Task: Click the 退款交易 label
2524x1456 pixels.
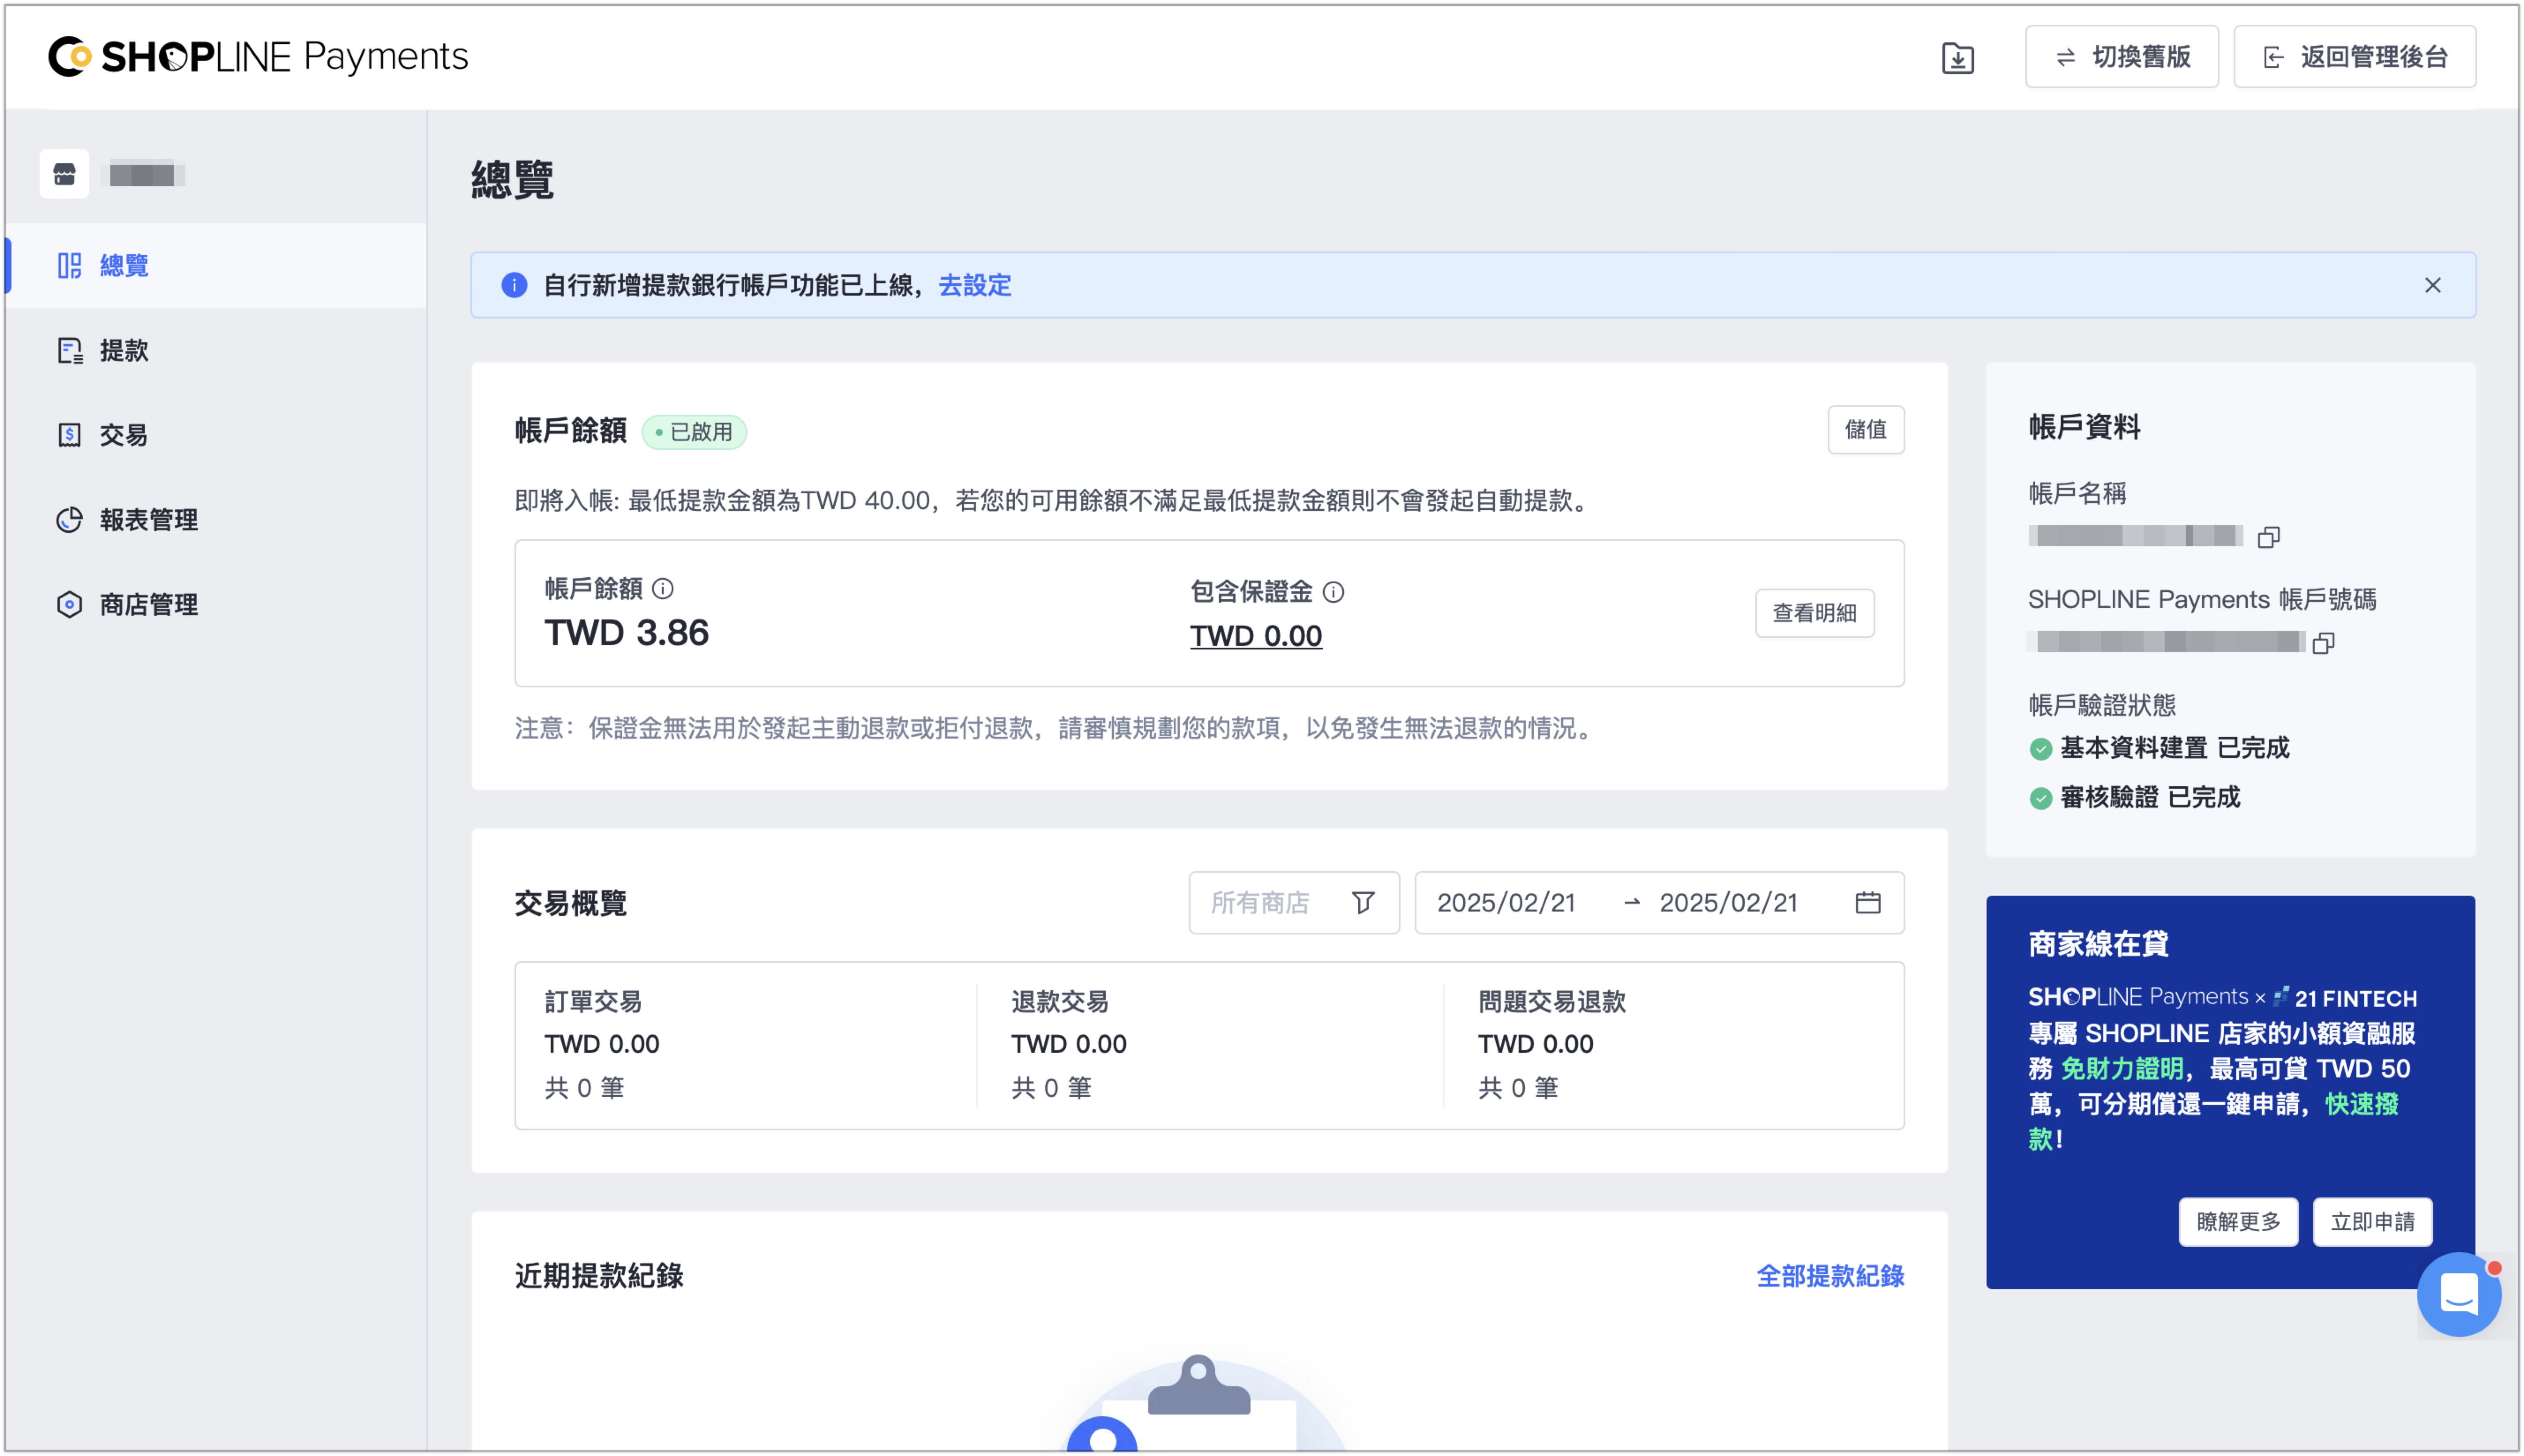Action: tap(1059, 1002)
